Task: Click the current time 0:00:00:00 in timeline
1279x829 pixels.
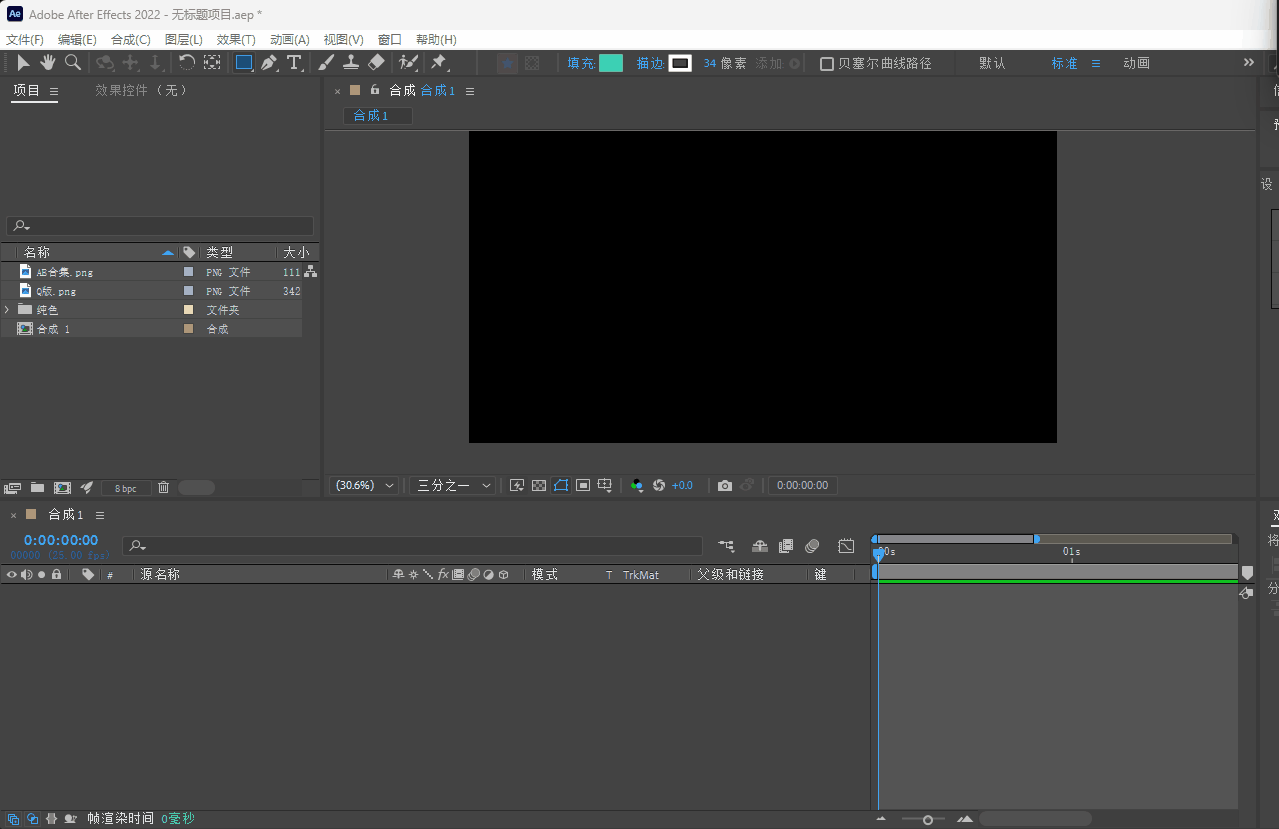Action: pyautogui.click(x=61, y=540)
